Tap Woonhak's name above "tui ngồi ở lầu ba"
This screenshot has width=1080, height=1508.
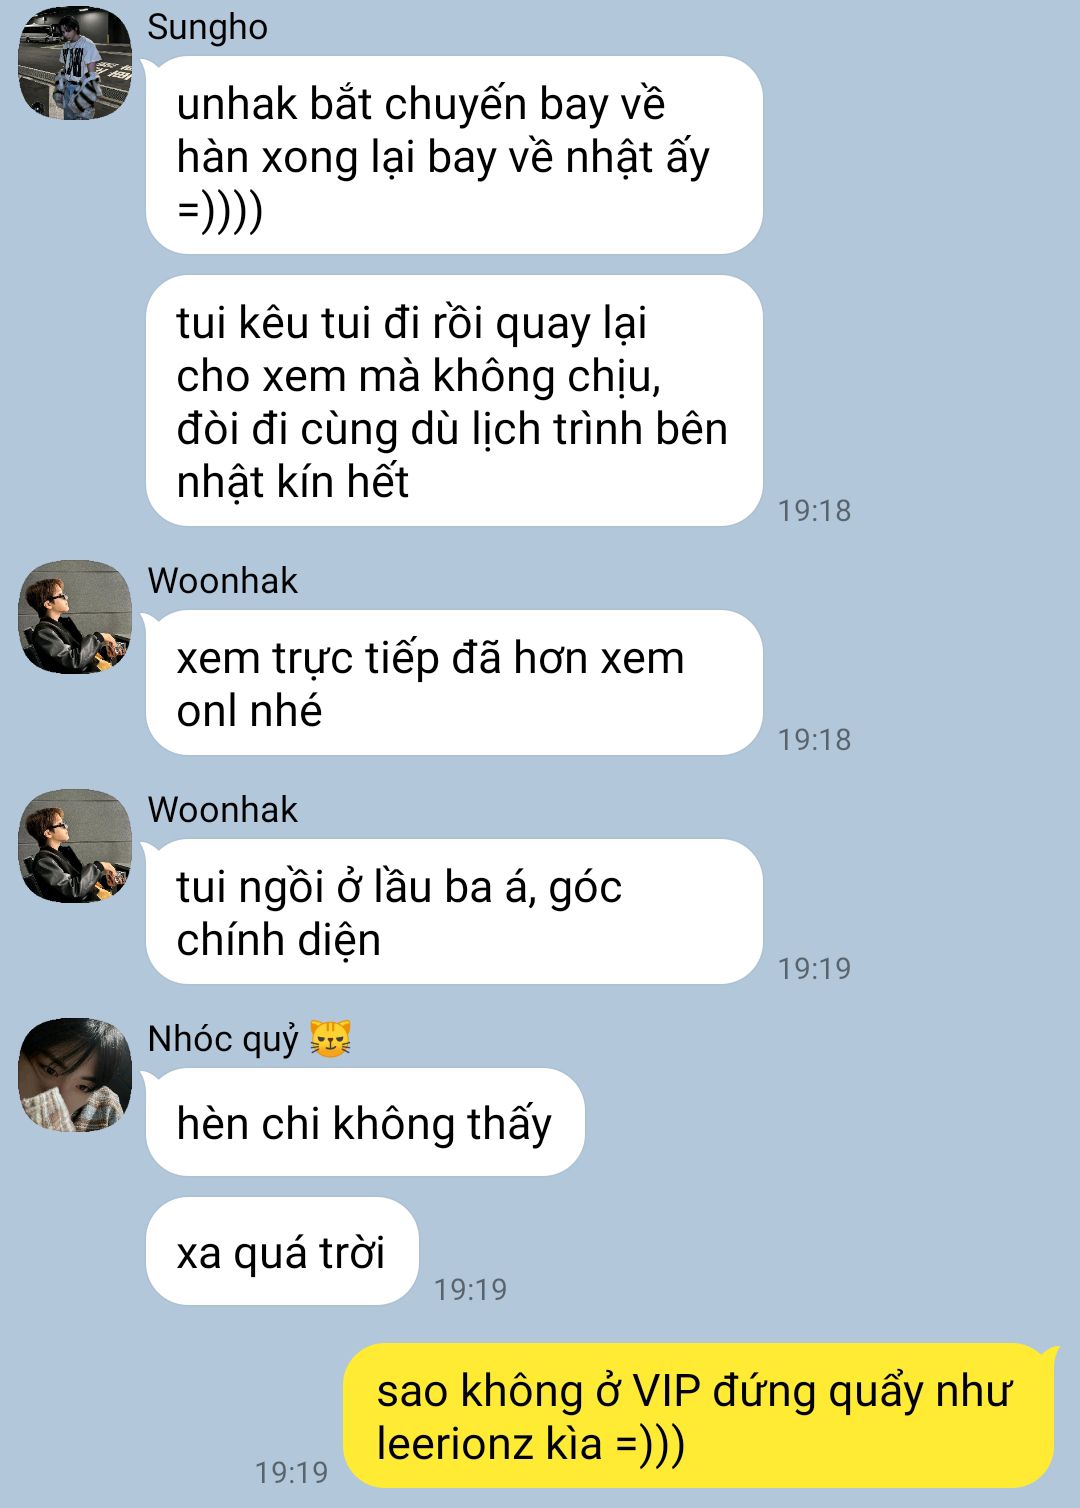222,810
